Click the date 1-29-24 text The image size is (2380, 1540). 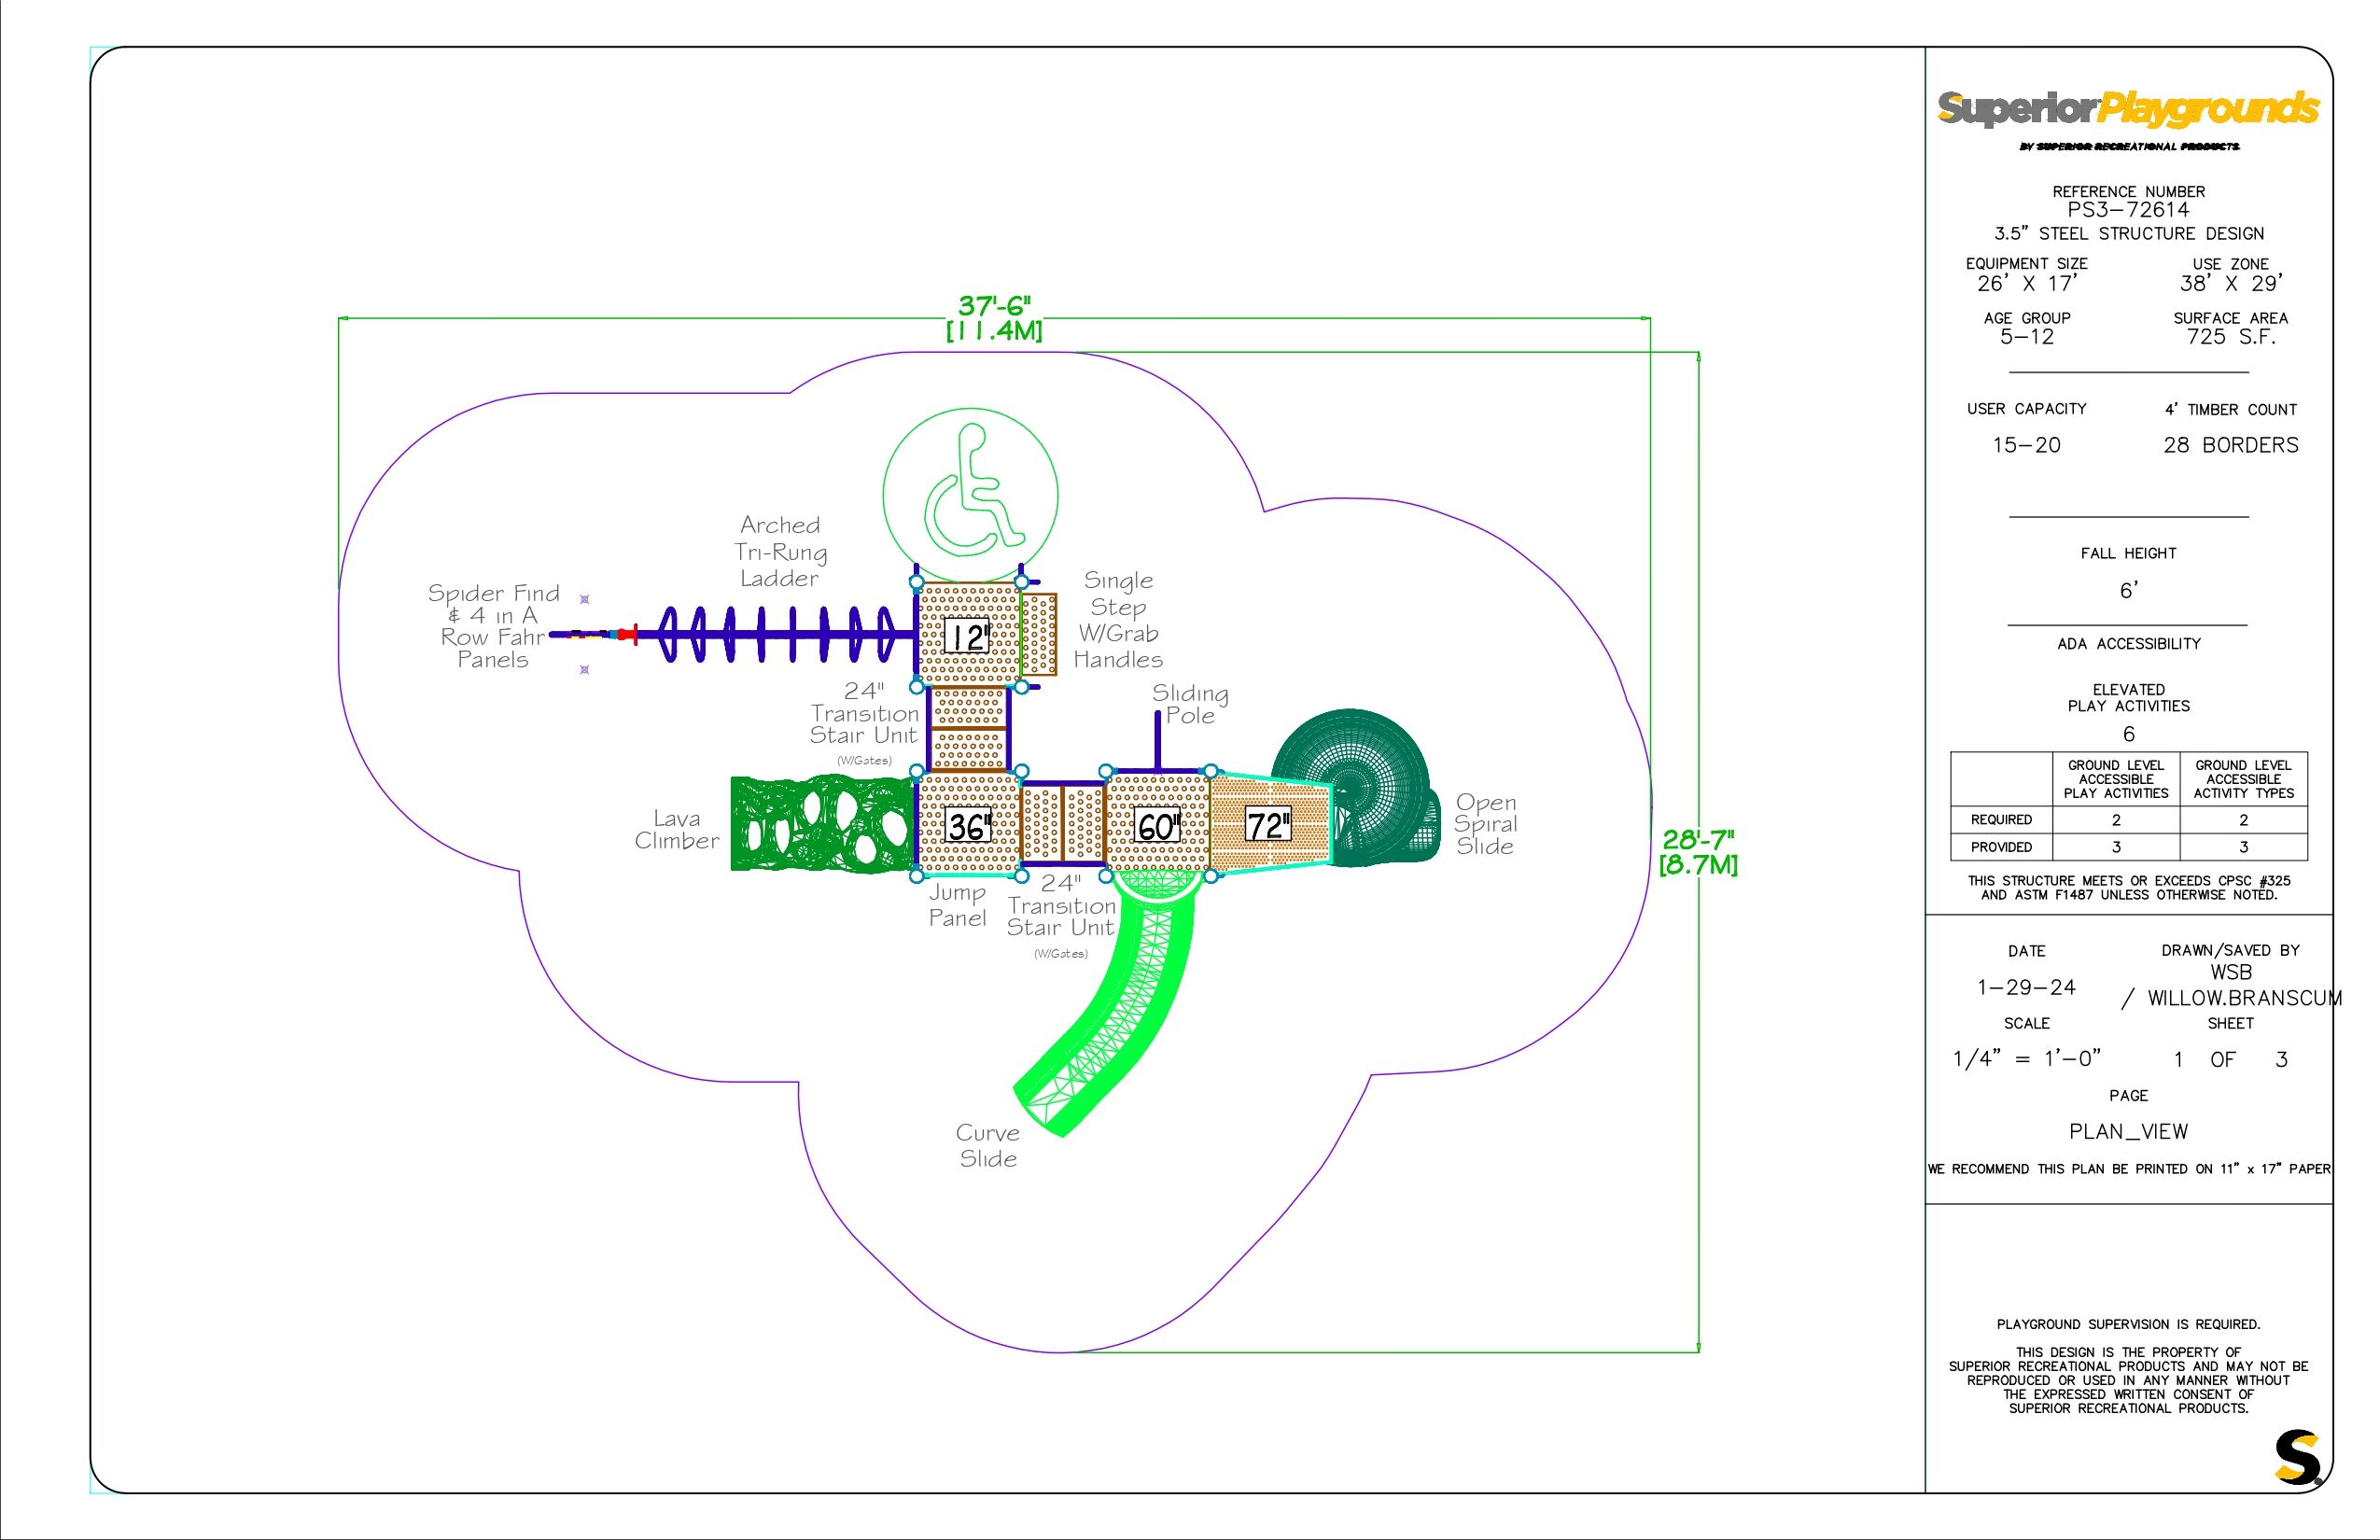pyautogui.click(x=2026, y=987)
